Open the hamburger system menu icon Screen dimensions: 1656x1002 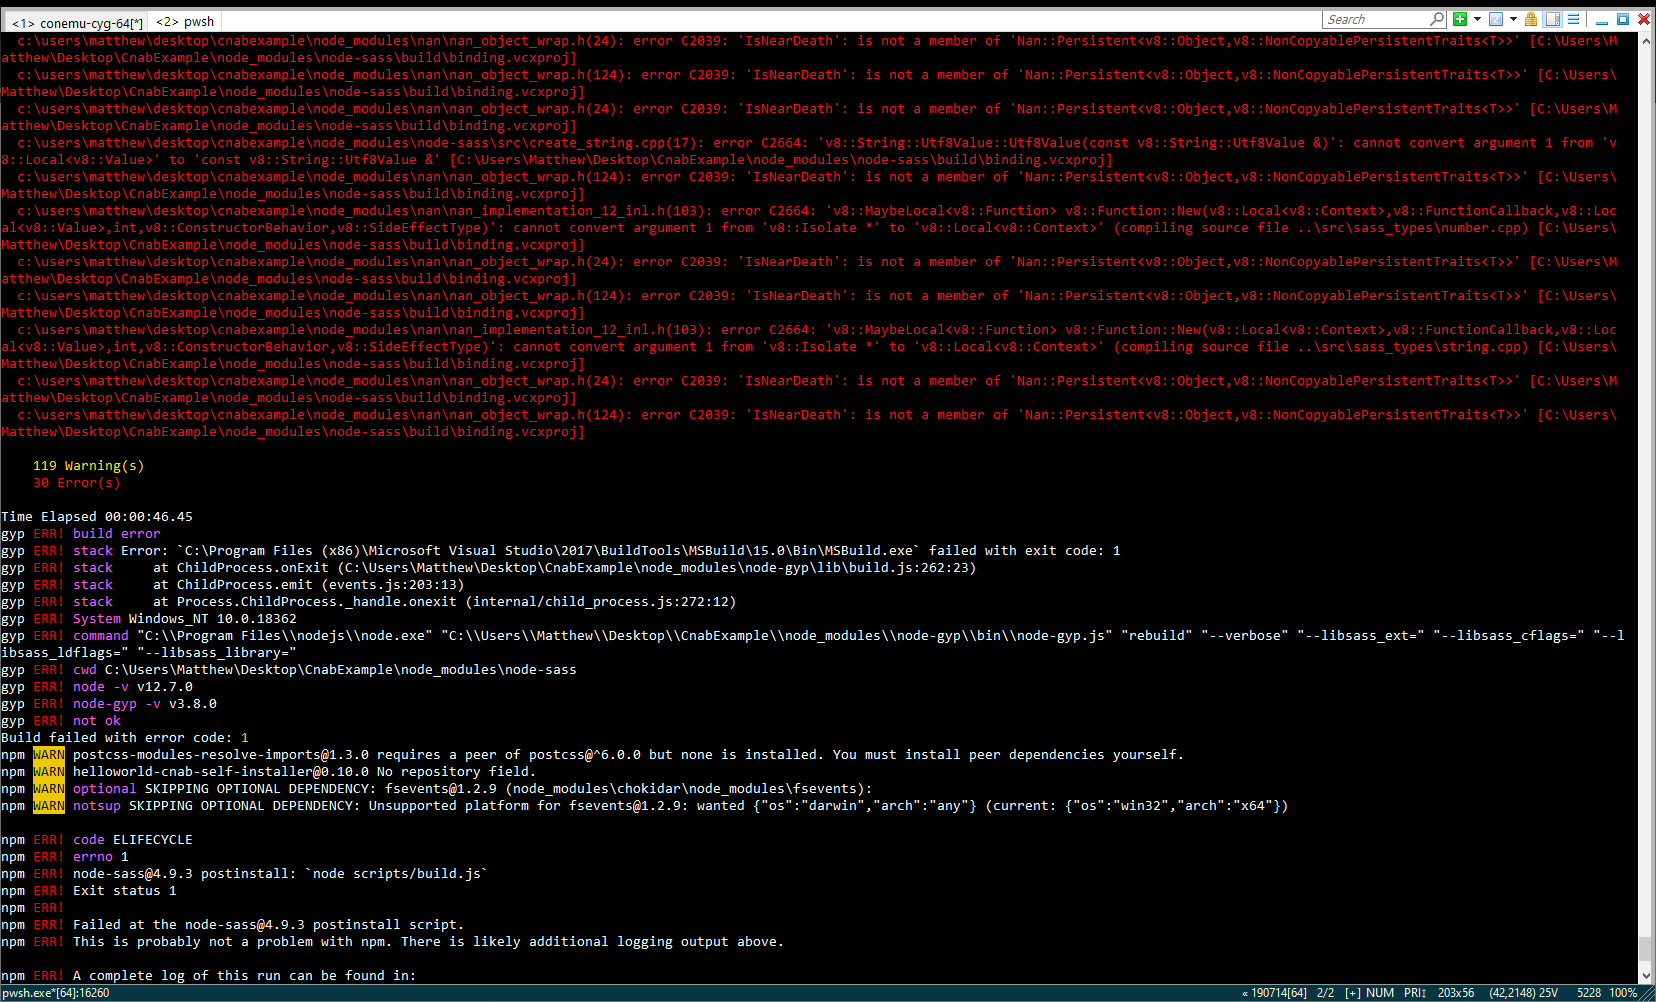tap(1573, 19)
